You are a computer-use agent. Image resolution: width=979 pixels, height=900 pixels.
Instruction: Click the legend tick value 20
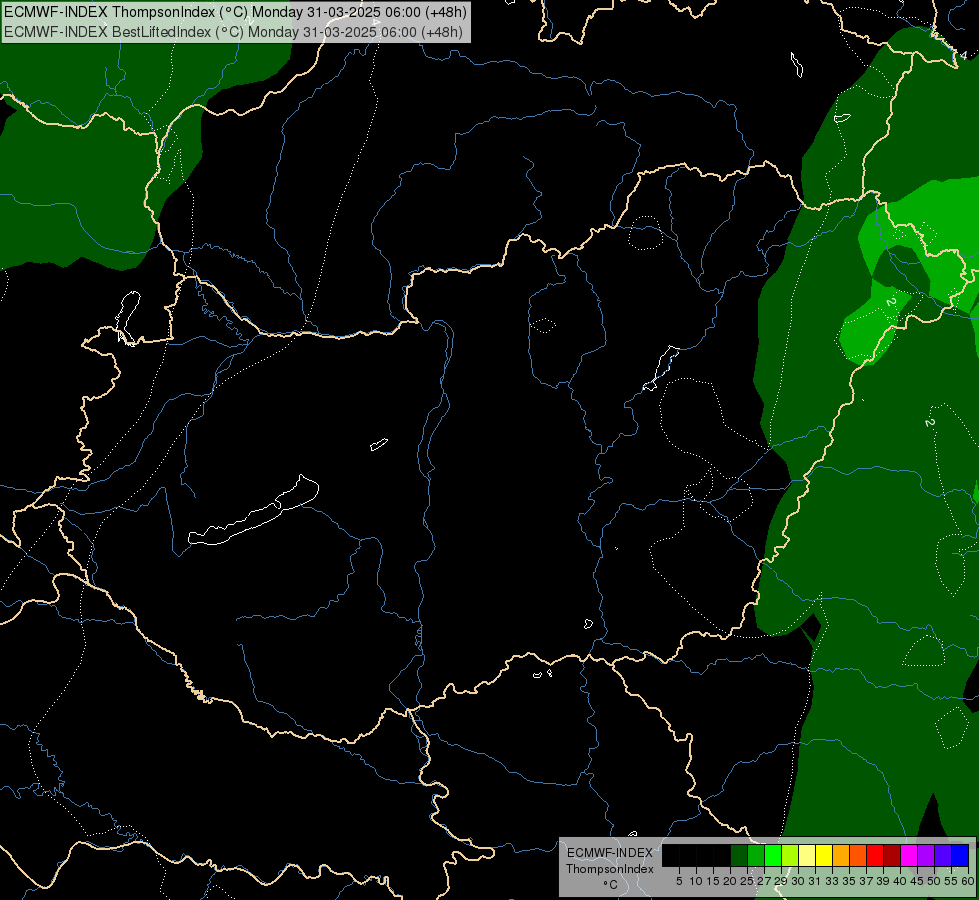730,881
